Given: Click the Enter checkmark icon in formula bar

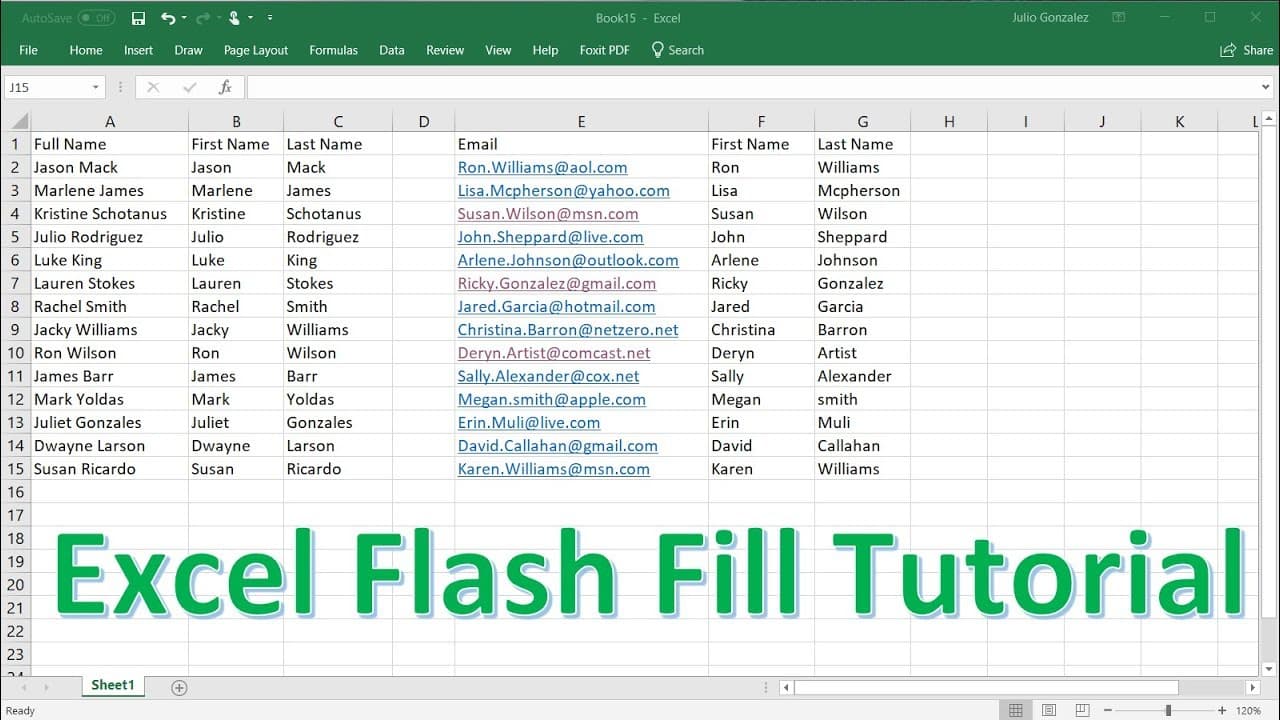Looking at the screenshot, I should pos(190,87).
